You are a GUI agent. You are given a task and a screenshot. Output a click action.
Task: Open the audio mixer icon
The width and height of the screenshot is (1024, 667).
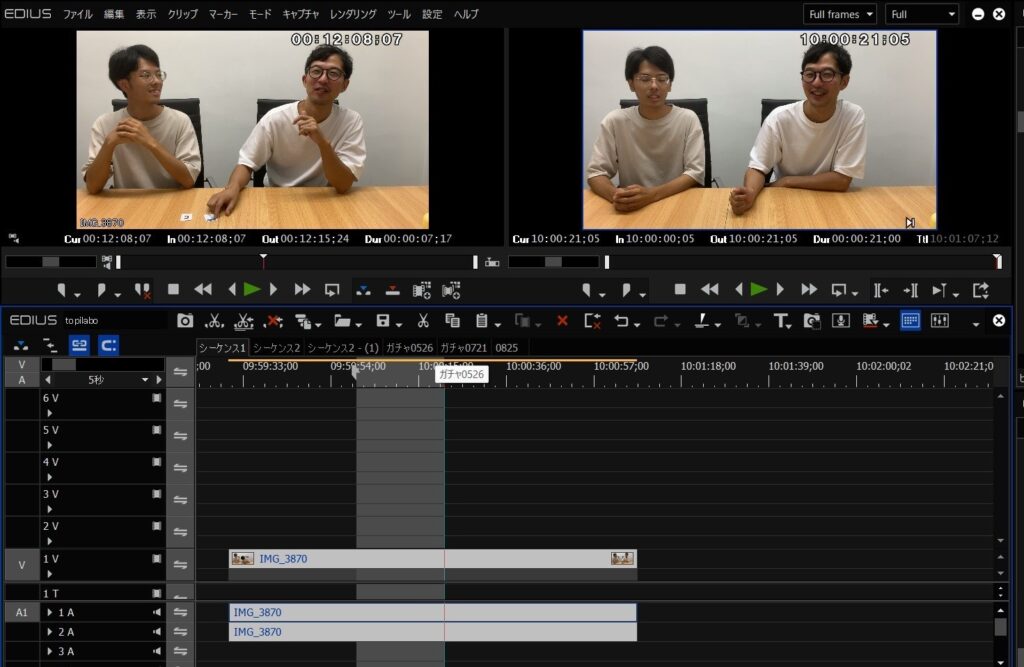click(x=939, y=321)
